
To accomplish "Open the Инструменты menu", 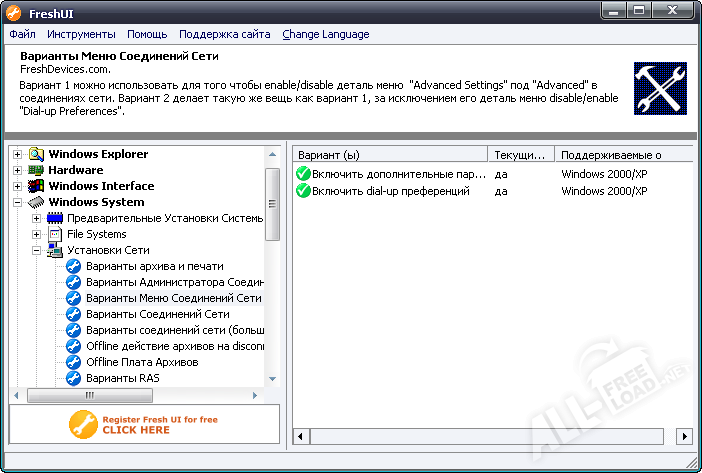I will pos(79,34).
